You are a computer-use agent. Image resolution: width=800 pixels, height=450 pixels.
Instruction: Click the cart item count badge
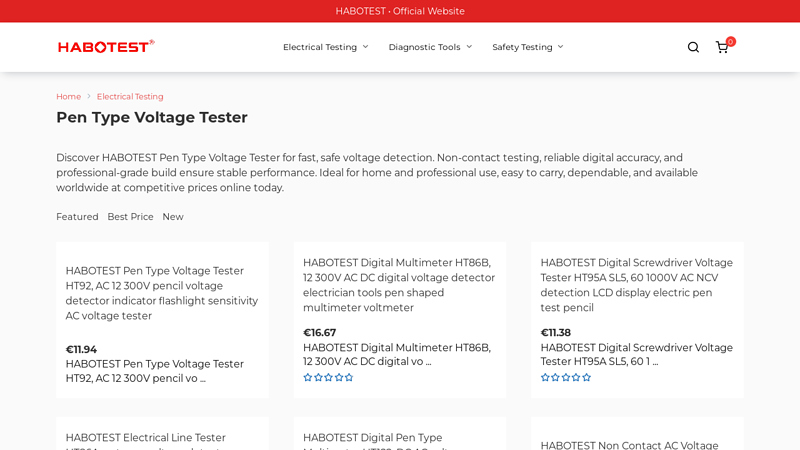(x=731, y=42)
